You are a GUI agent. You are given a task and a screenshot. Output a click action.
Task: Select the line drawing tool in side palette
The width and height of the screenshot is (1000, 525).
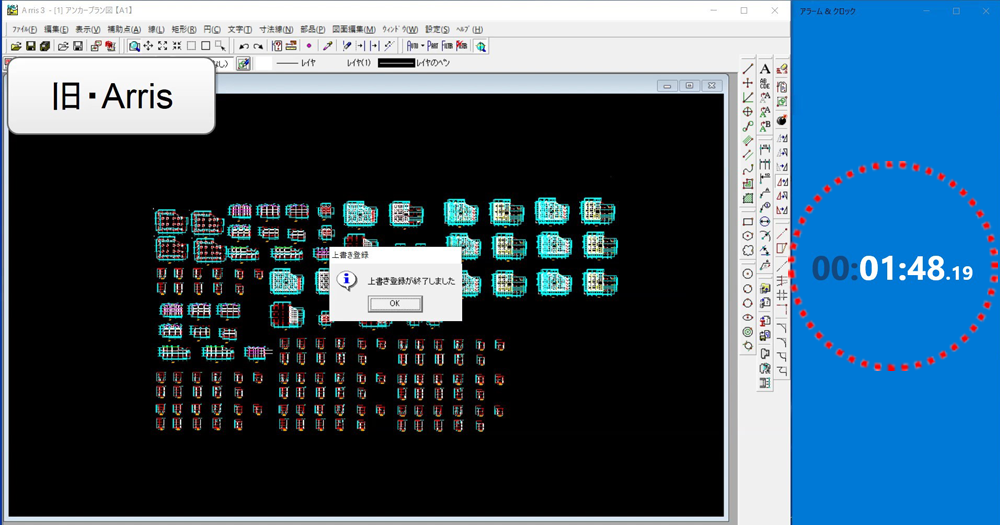[x=747, y=69]
